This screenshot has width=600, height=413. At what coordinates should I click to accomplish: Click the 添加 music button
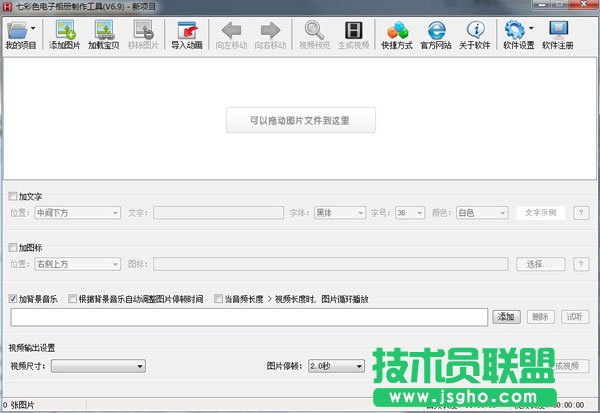[x=505, y=317]
